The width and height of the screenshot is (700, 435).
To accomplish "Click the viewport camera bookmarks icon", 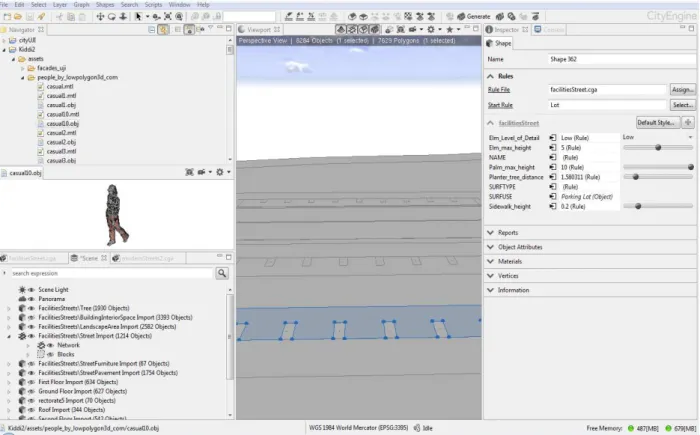I will [x=412, y=29].
